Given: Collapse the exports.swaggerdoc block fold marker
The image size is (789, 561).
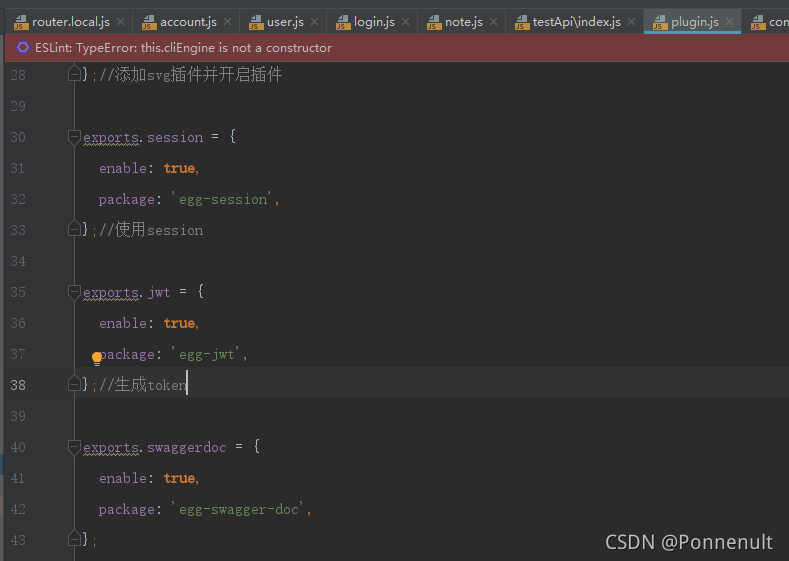Looking at the screenshot, I should pos(74,447).
